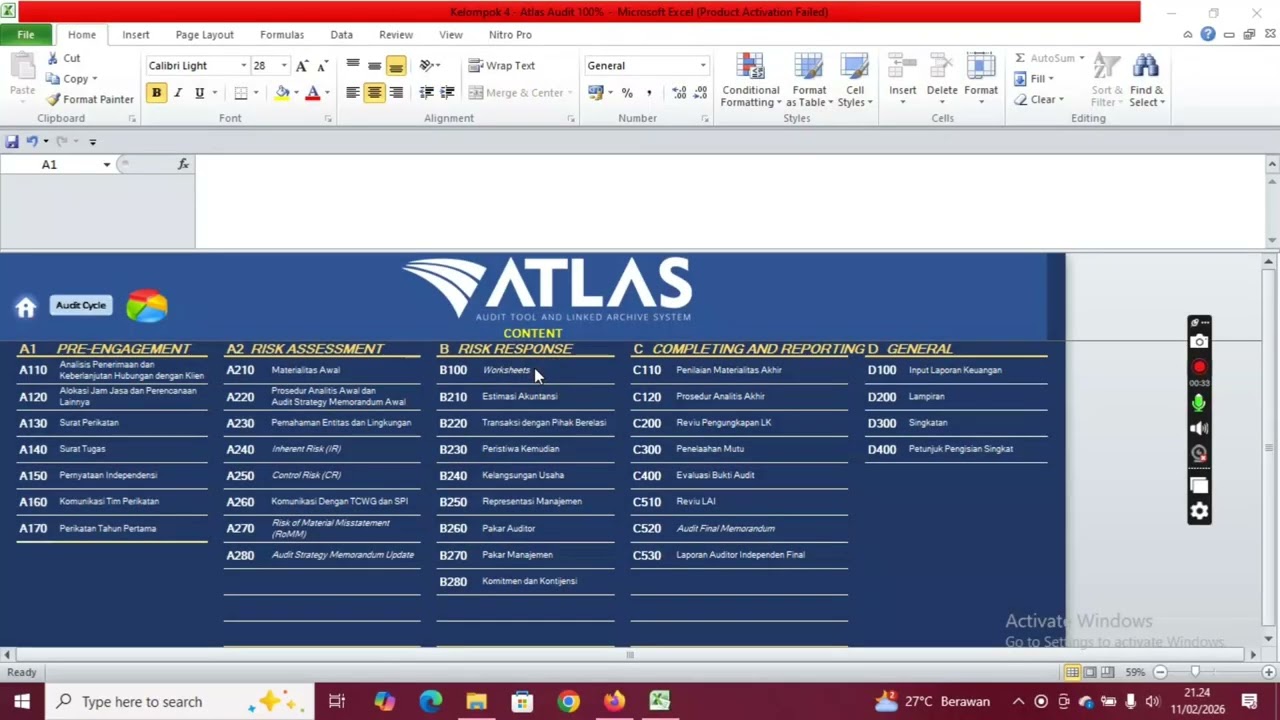Click the Atlas home icon

coord(26,307)
